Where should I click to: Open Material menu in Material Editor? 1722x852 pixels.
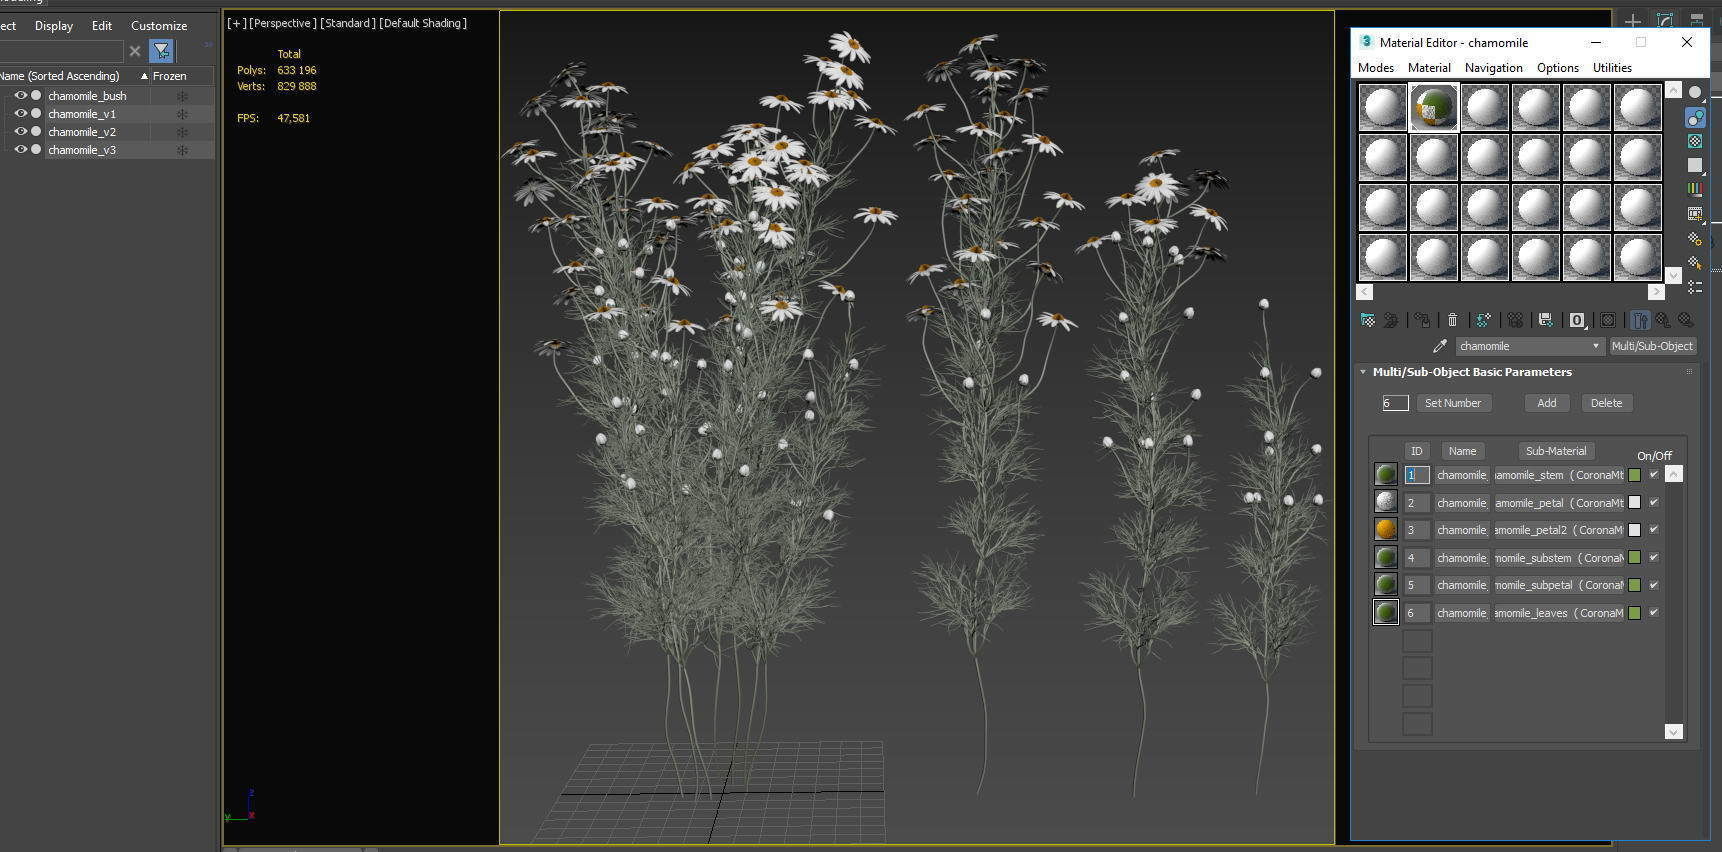tap(1429, 68)
